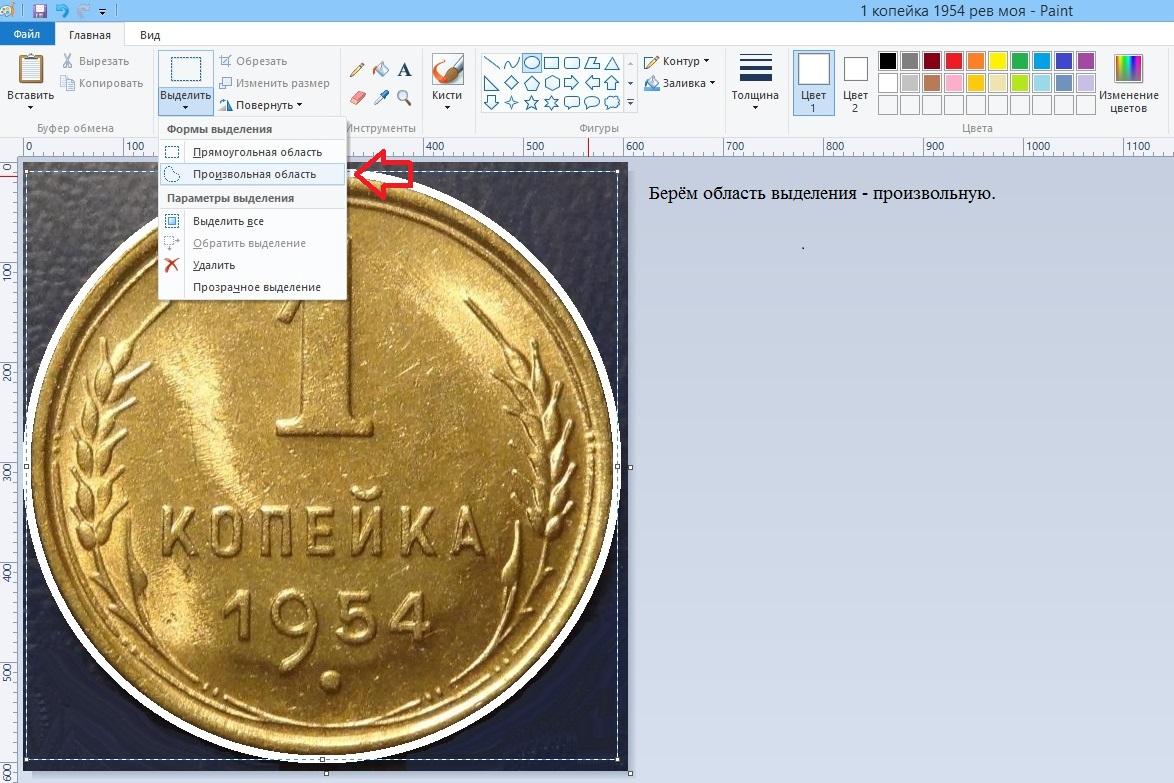Pick the yellow color swatch
Screen dimensions: 1174x783
[x=998, y=61]
